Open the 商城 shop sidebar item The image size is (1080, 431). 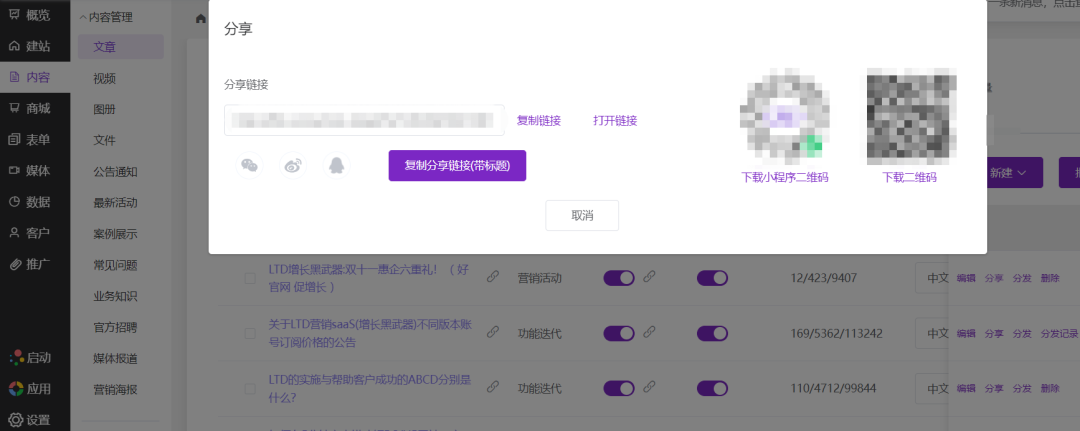click(x=29, y=108)
